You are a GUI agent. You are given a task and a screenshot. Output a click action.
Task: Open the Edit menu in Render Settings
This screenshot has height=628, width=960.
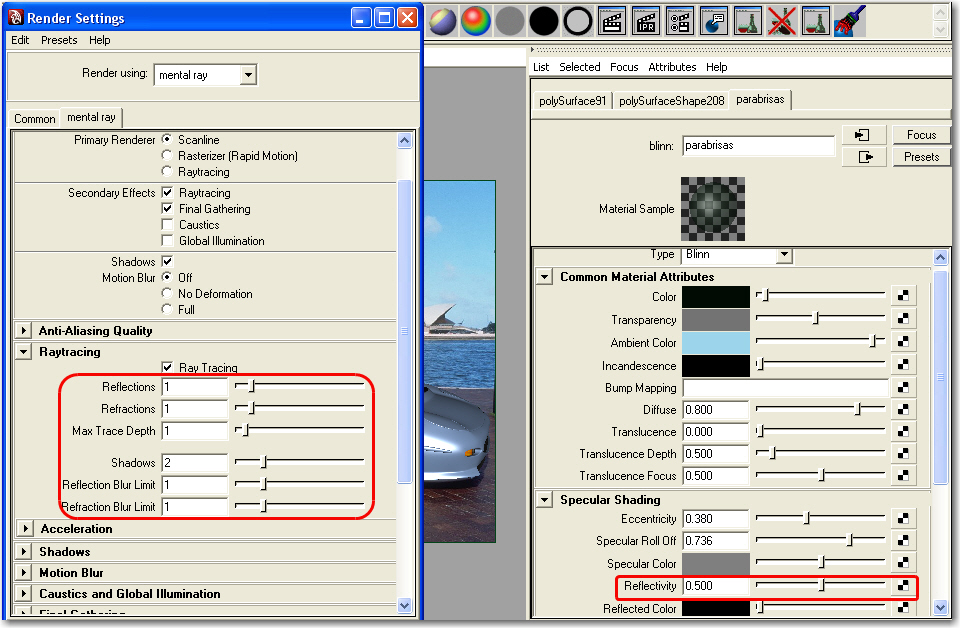(20, 40)
